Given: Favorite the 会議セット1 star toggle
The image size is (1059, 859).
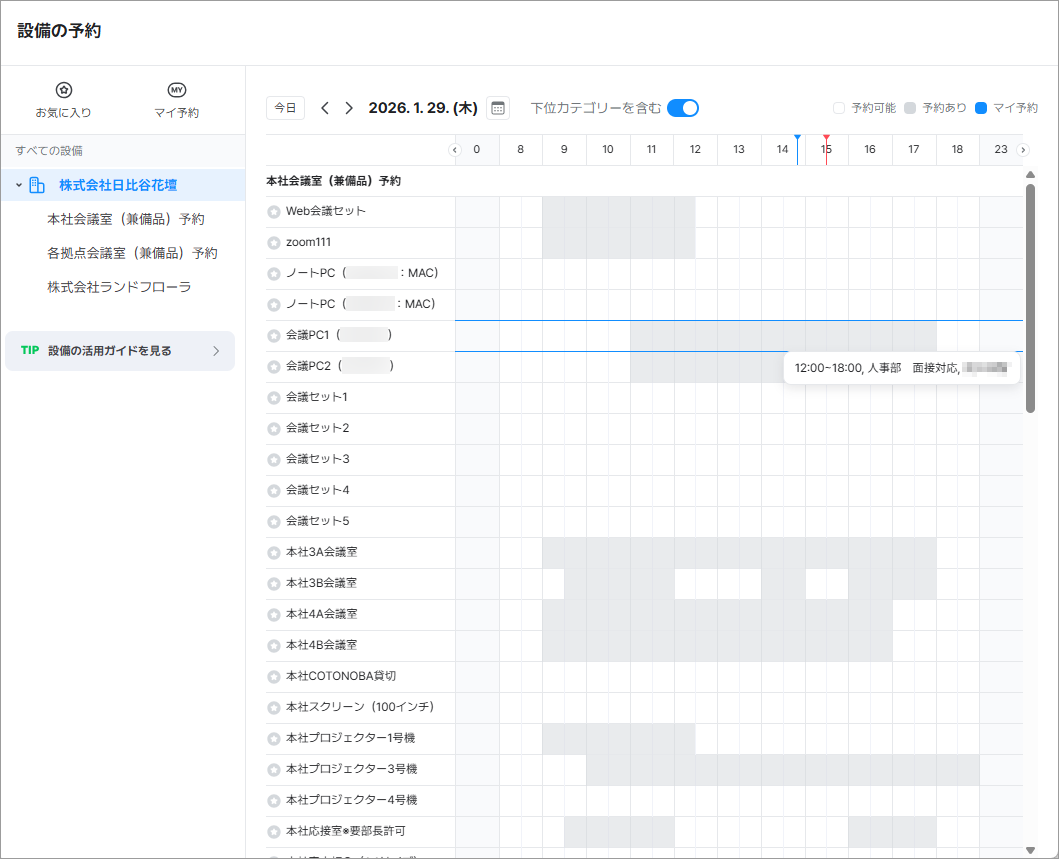Looking at the screenshot, I should 274,398.
